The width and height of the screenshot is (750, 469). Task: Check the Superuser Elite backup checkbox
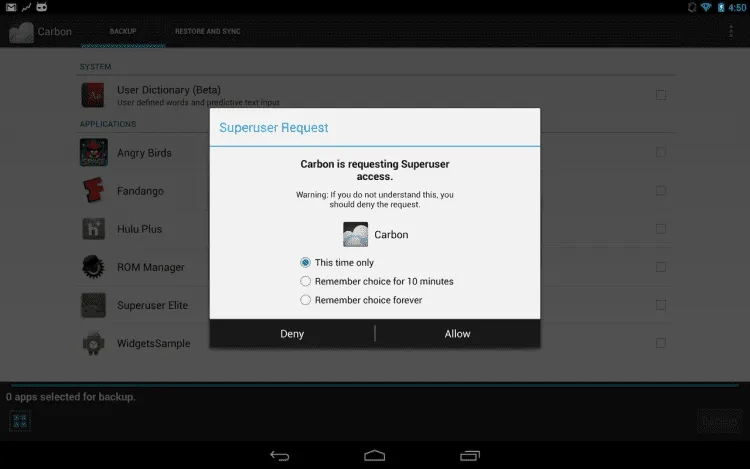pos(661,305)
